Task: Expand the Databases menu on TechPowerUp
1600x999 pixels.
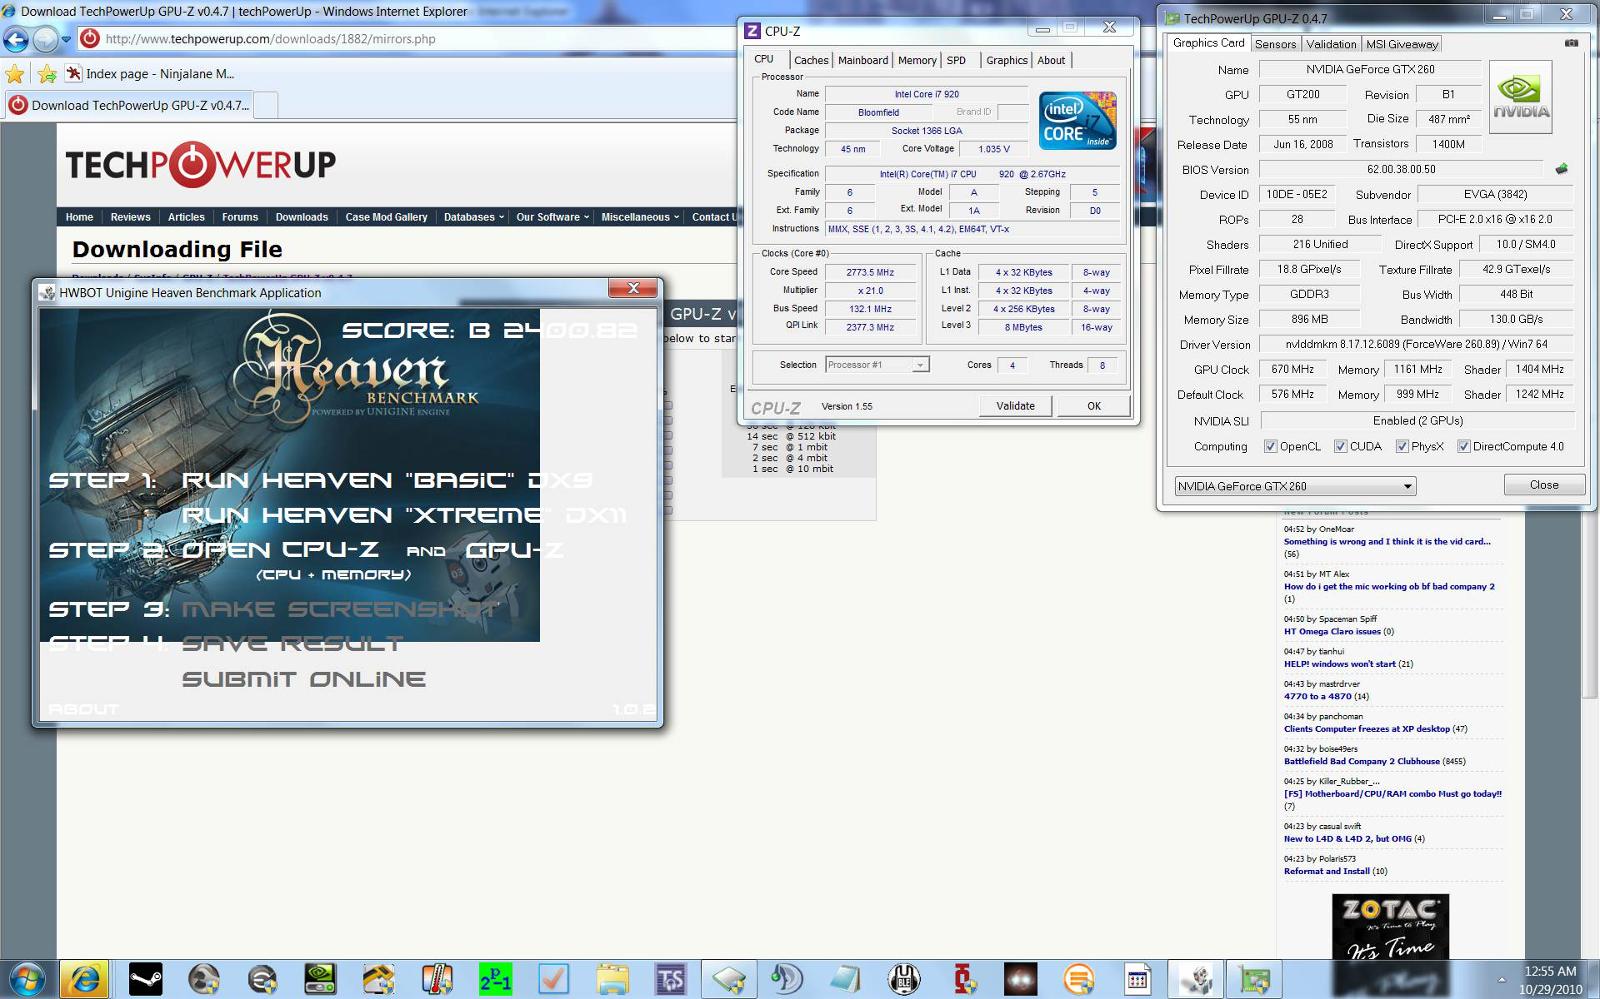Action: [x=474, y=217]
